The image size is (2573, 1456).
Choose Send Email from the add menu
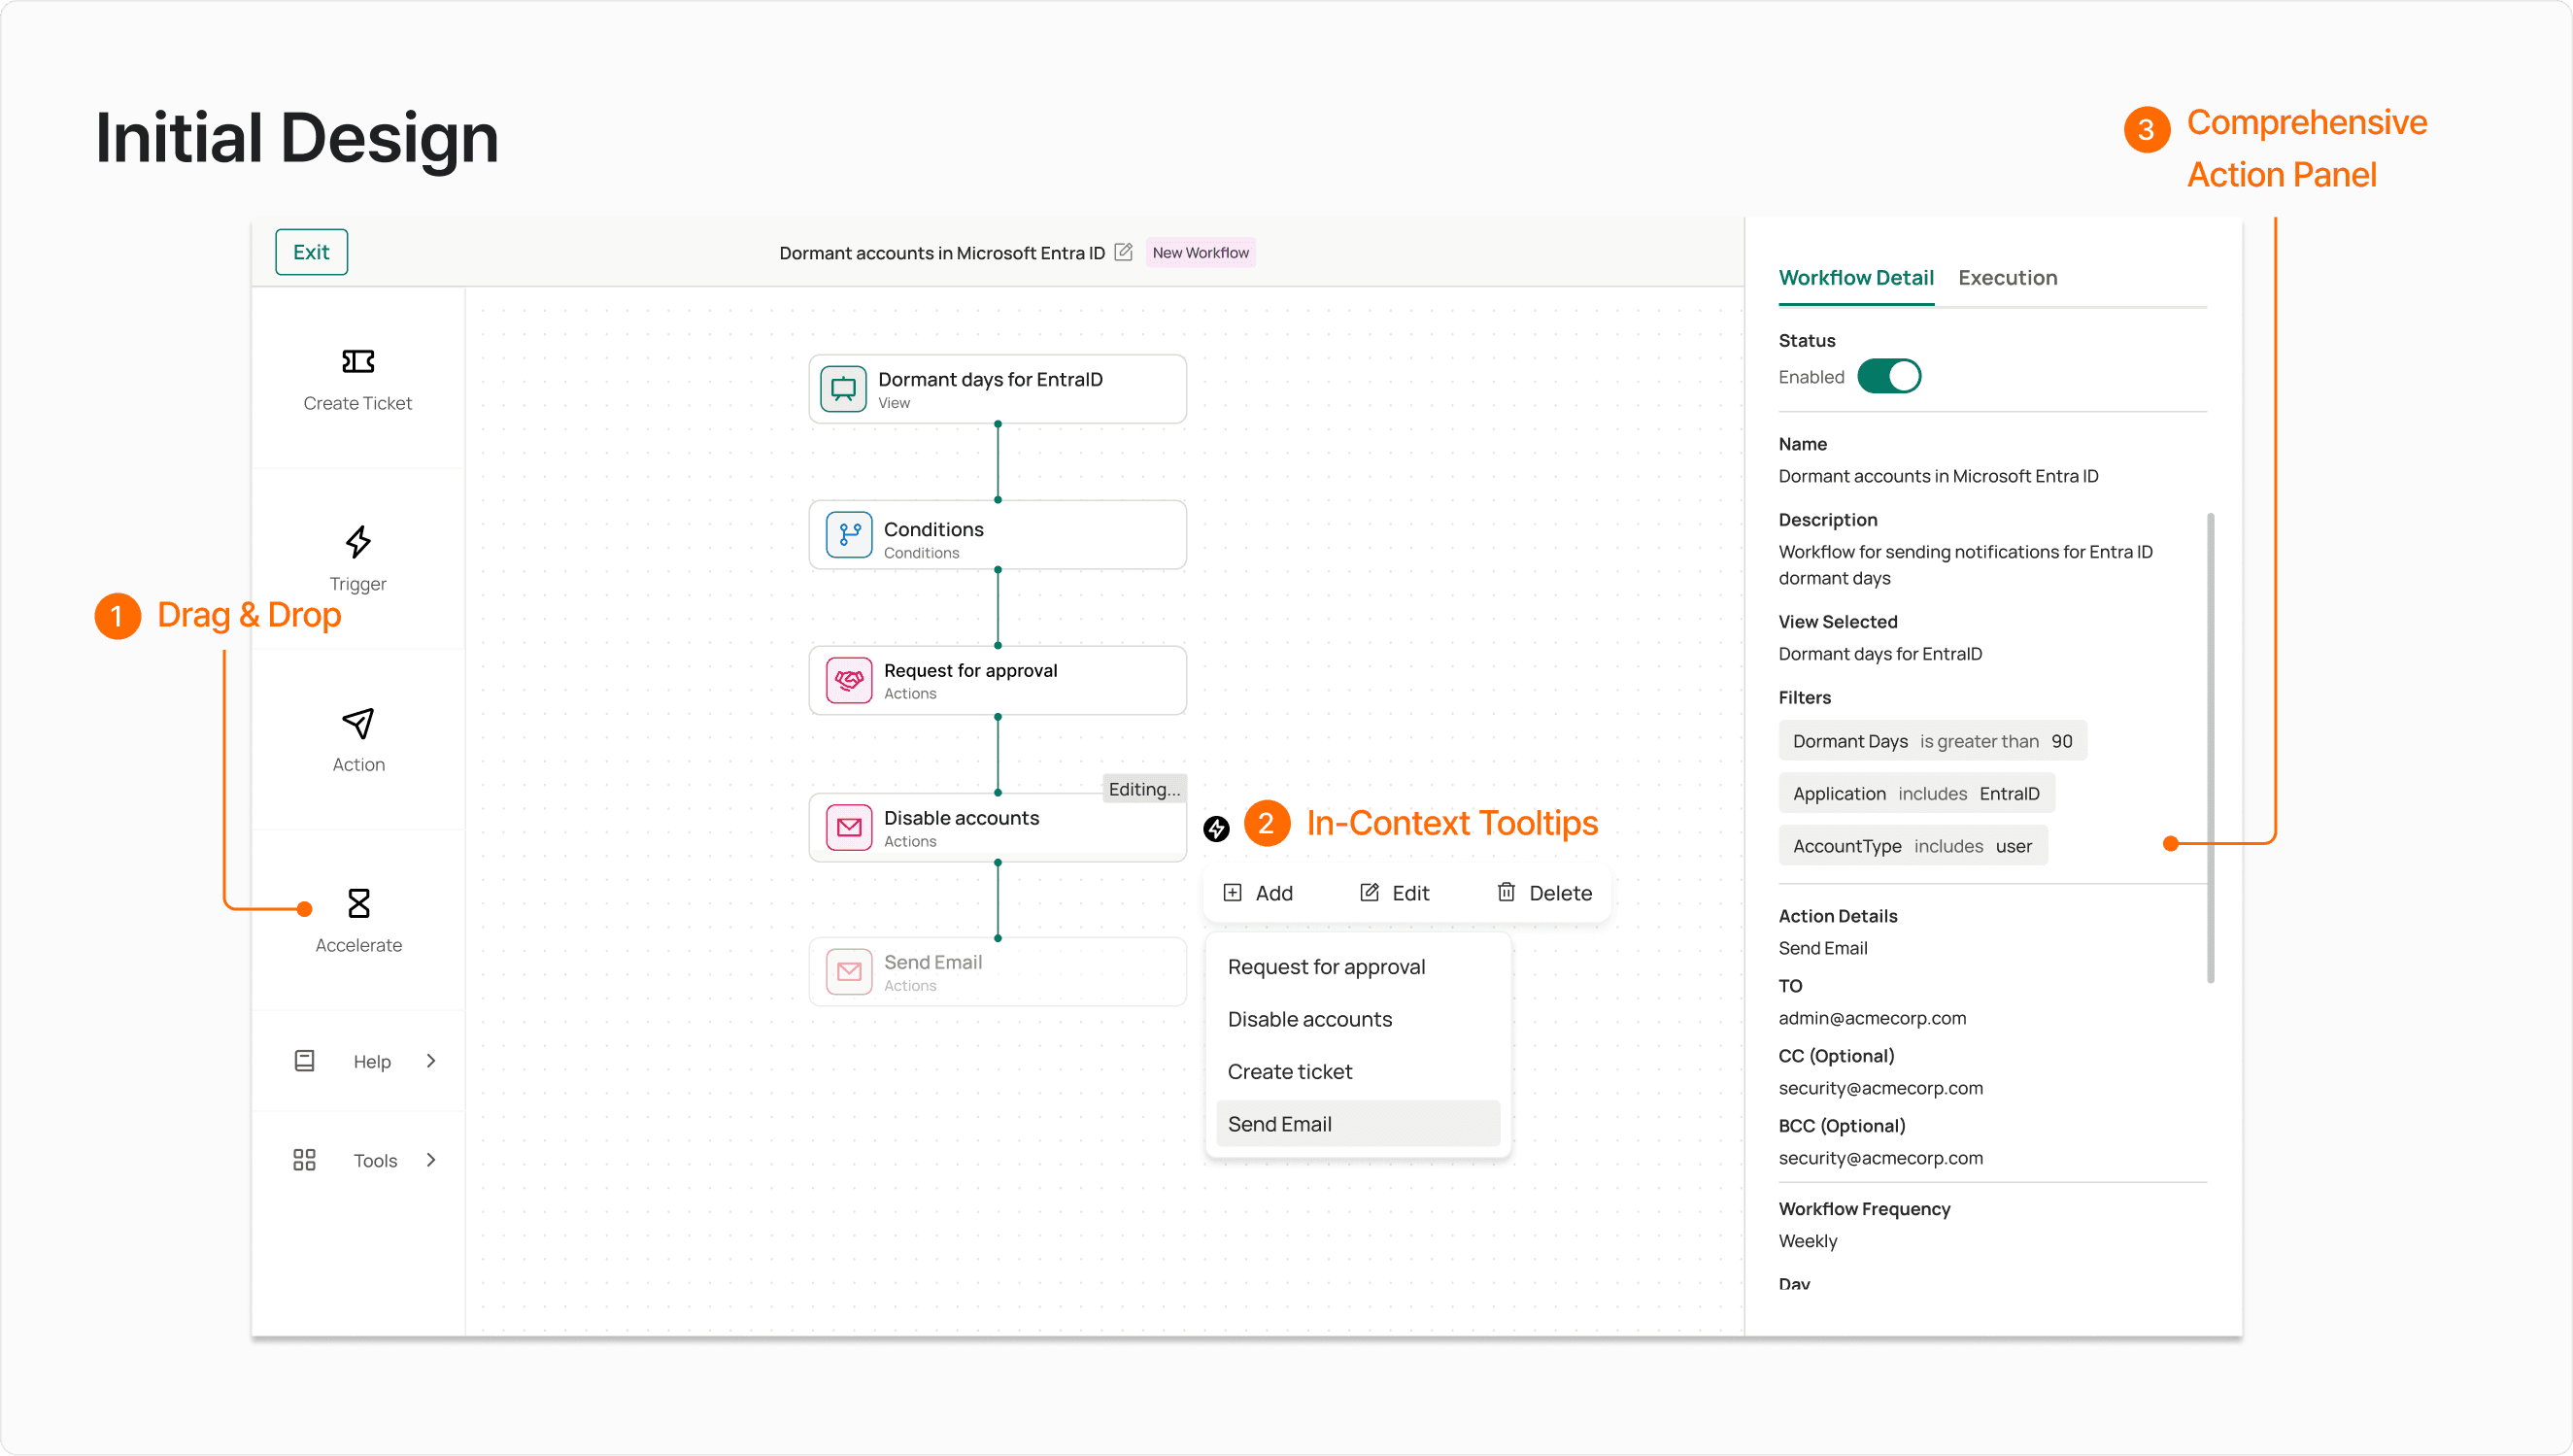pyautogui.click(x=1279, y=1124)
